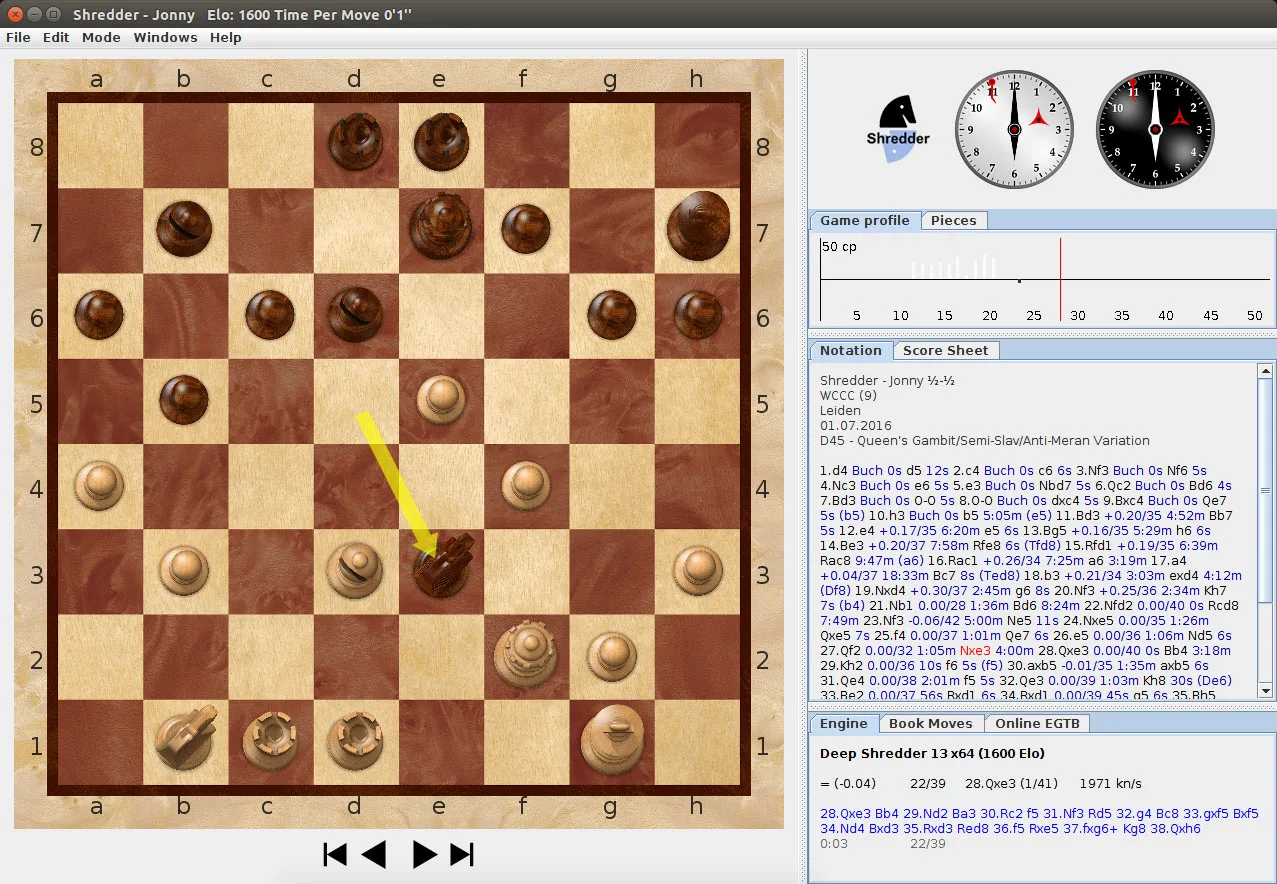Select the black bishop on b7
The height and width of the screenshot is (884, 1277).
(185, 228)
